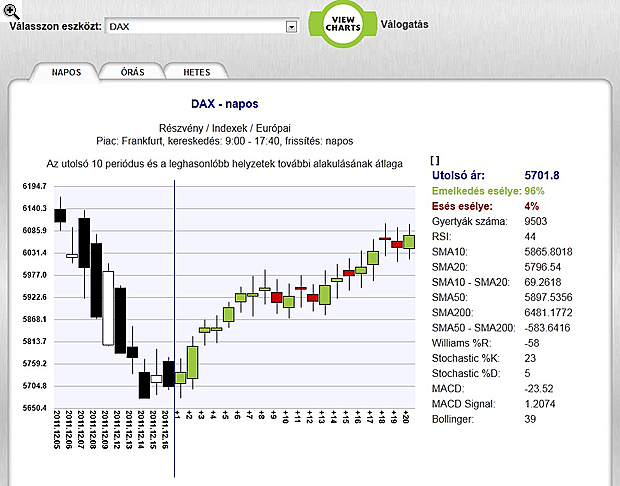Click the RSI value 44
Viewport: 620px width, 486px height.
(x=530, y=236)
